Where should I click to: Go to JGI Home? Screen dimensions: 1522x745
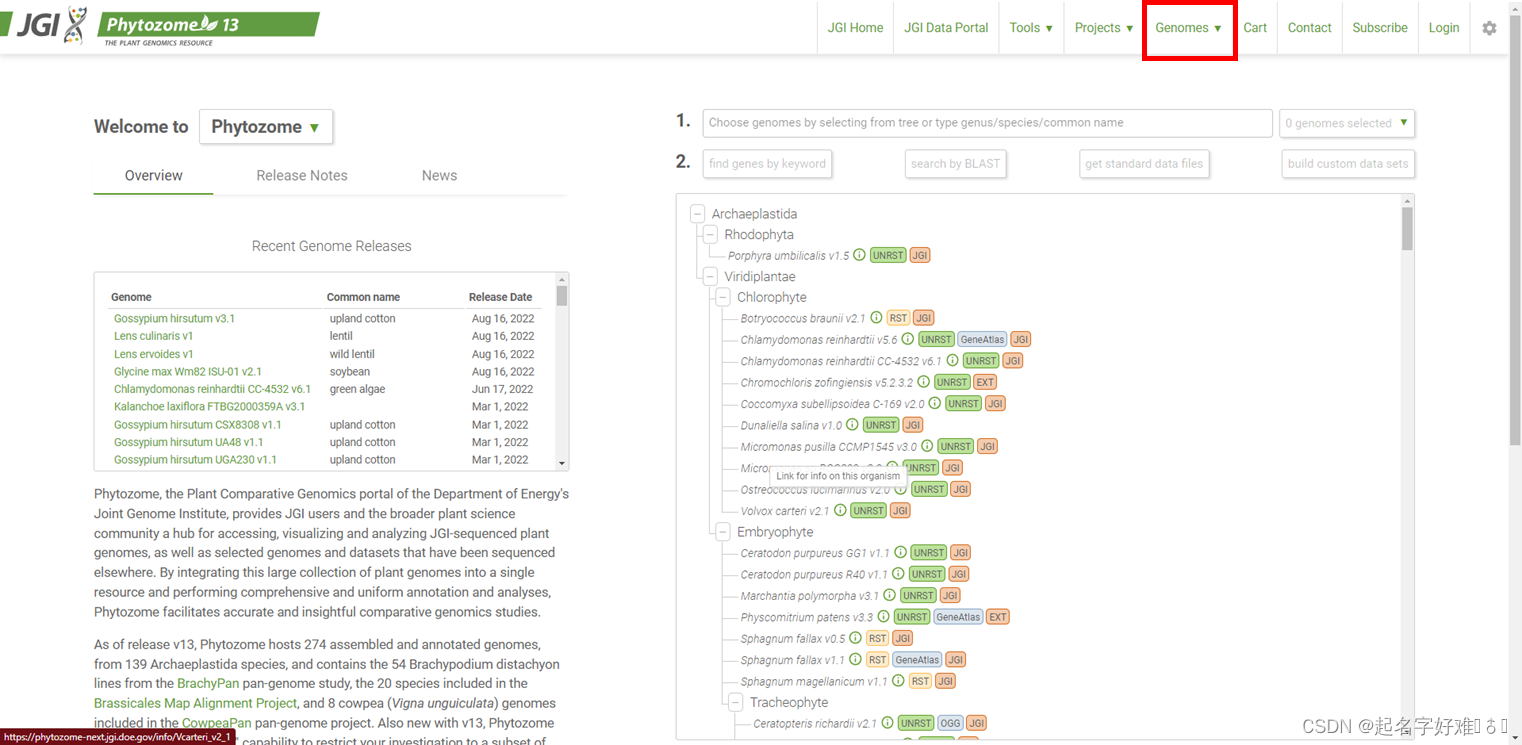[855, 28]
